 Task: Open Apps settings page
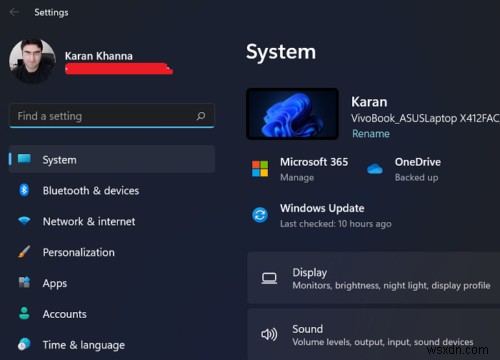click(112, 283)
